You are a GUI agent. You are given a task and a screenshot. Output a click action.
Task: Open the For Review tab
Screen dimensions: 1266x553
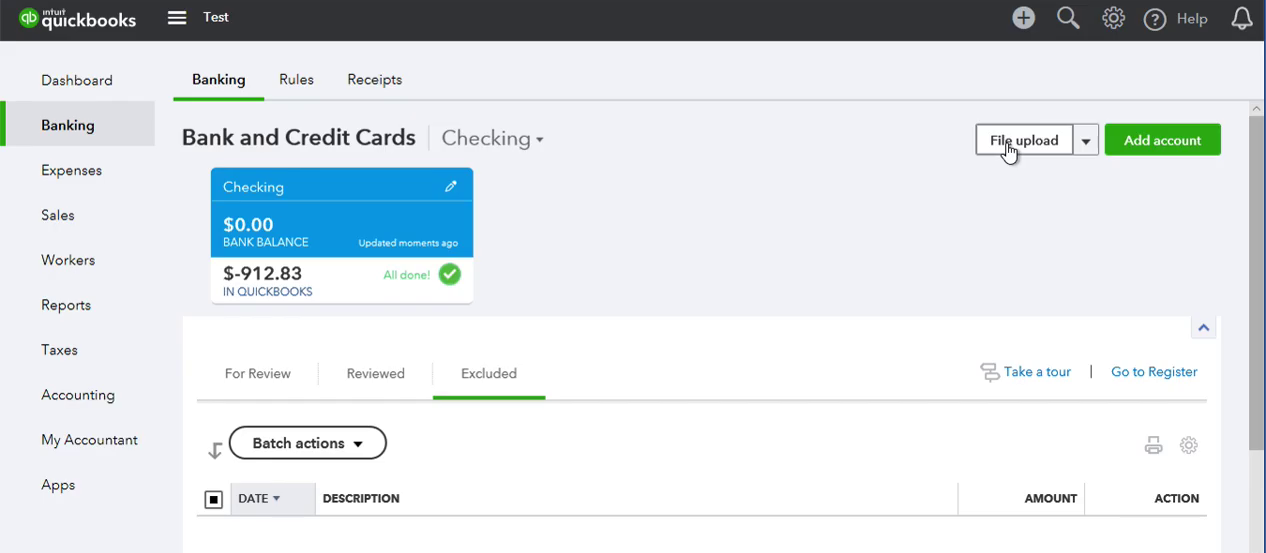pyautogui.click(x=257, y=373)
